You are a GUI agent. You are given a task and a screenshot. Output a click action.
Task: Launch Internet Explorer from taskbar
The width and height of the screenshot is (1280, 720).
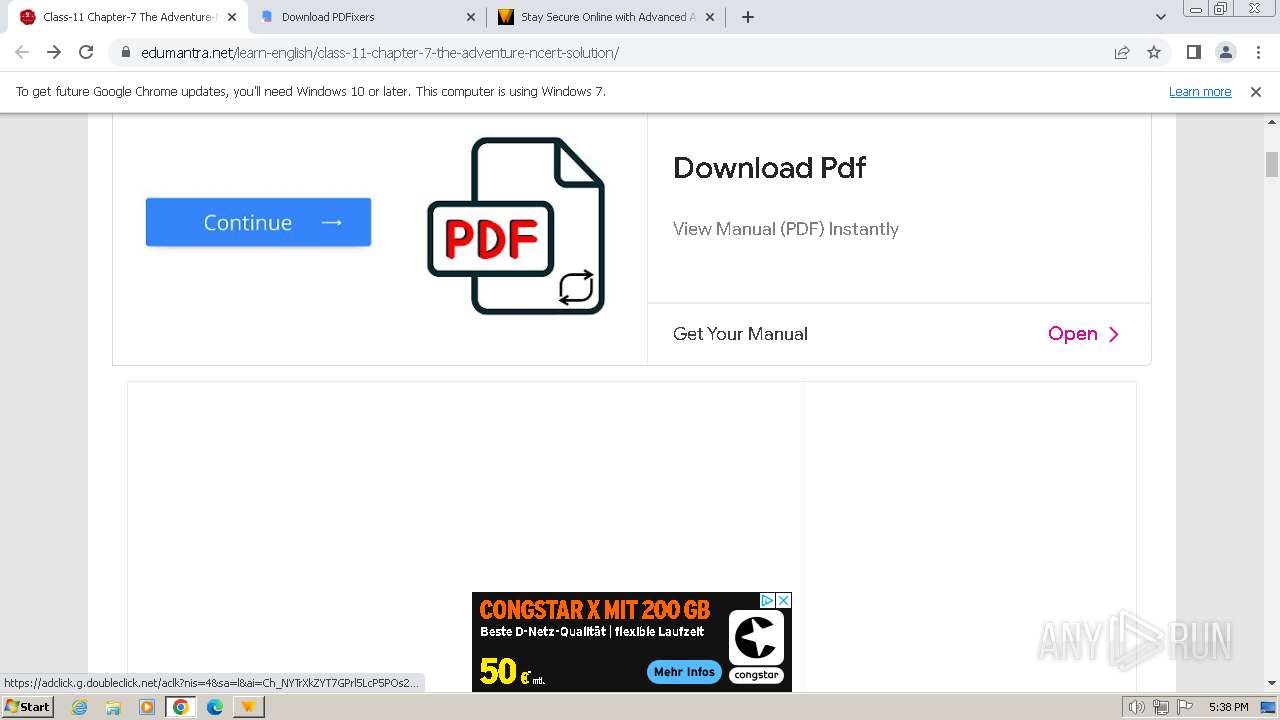(80, 707)
